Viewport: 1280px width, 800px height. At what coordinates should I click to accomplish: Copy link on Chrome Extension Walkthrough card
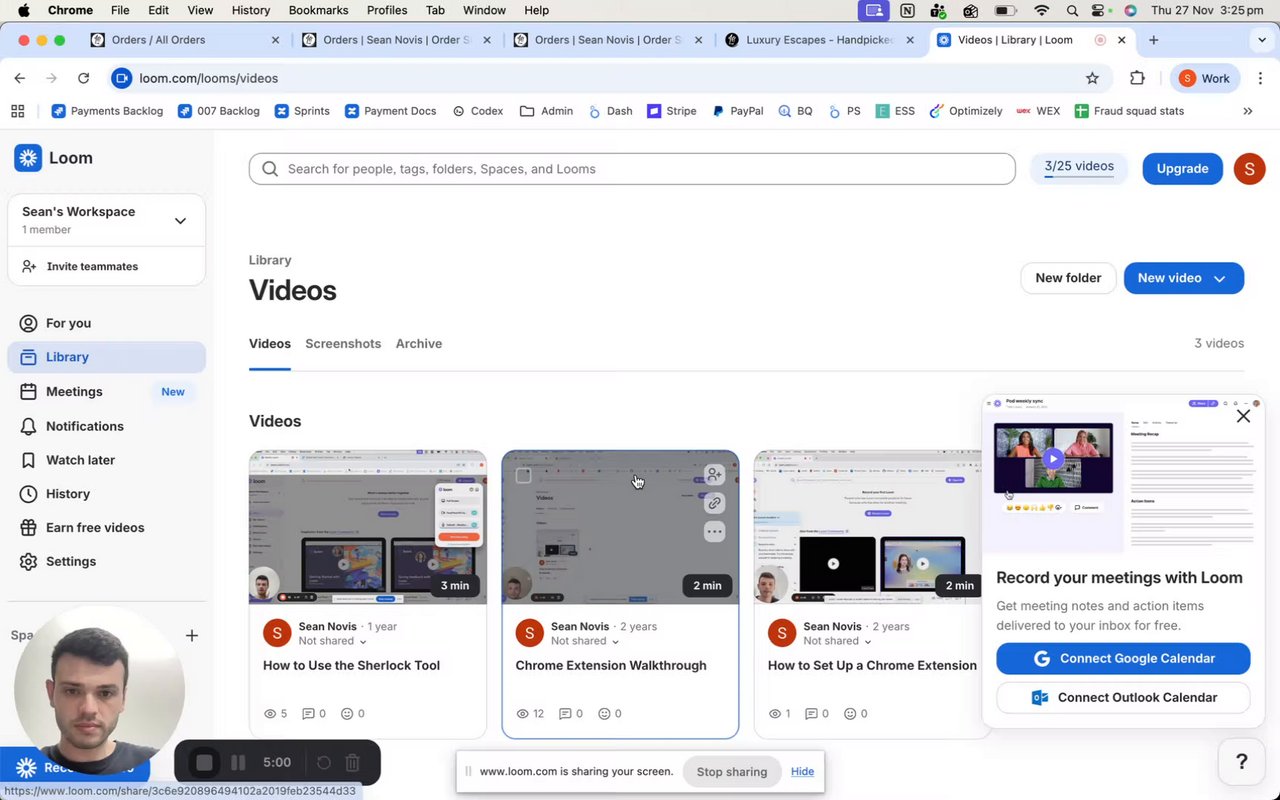click(x=714, y=503)
